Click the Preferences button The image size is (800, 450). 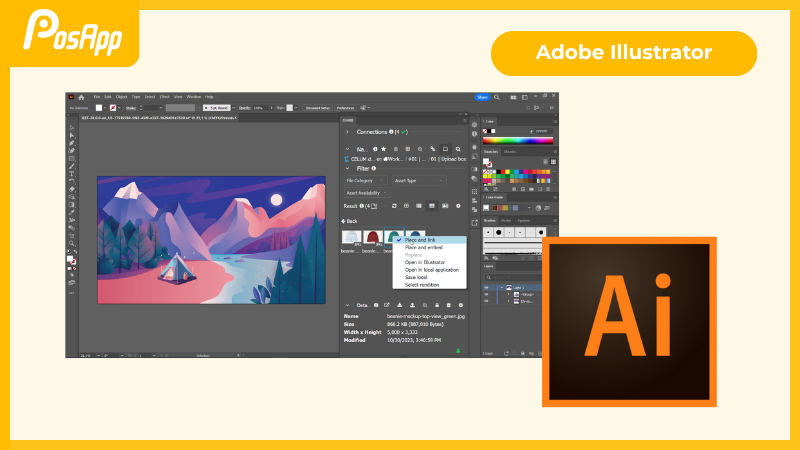(345, 108)
